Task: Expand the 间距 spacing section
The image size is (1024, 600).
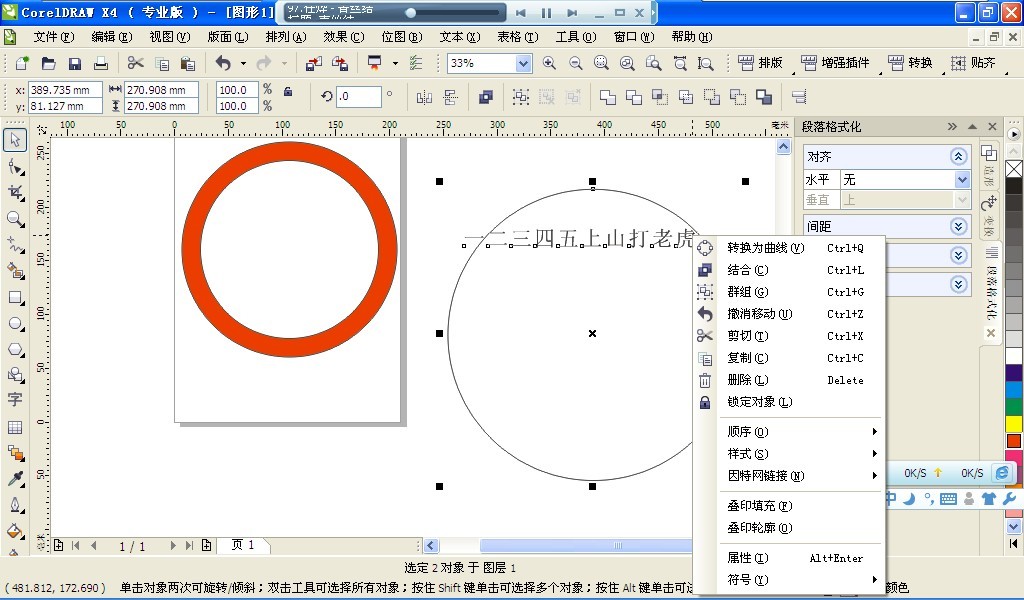Action: point(959,227)
